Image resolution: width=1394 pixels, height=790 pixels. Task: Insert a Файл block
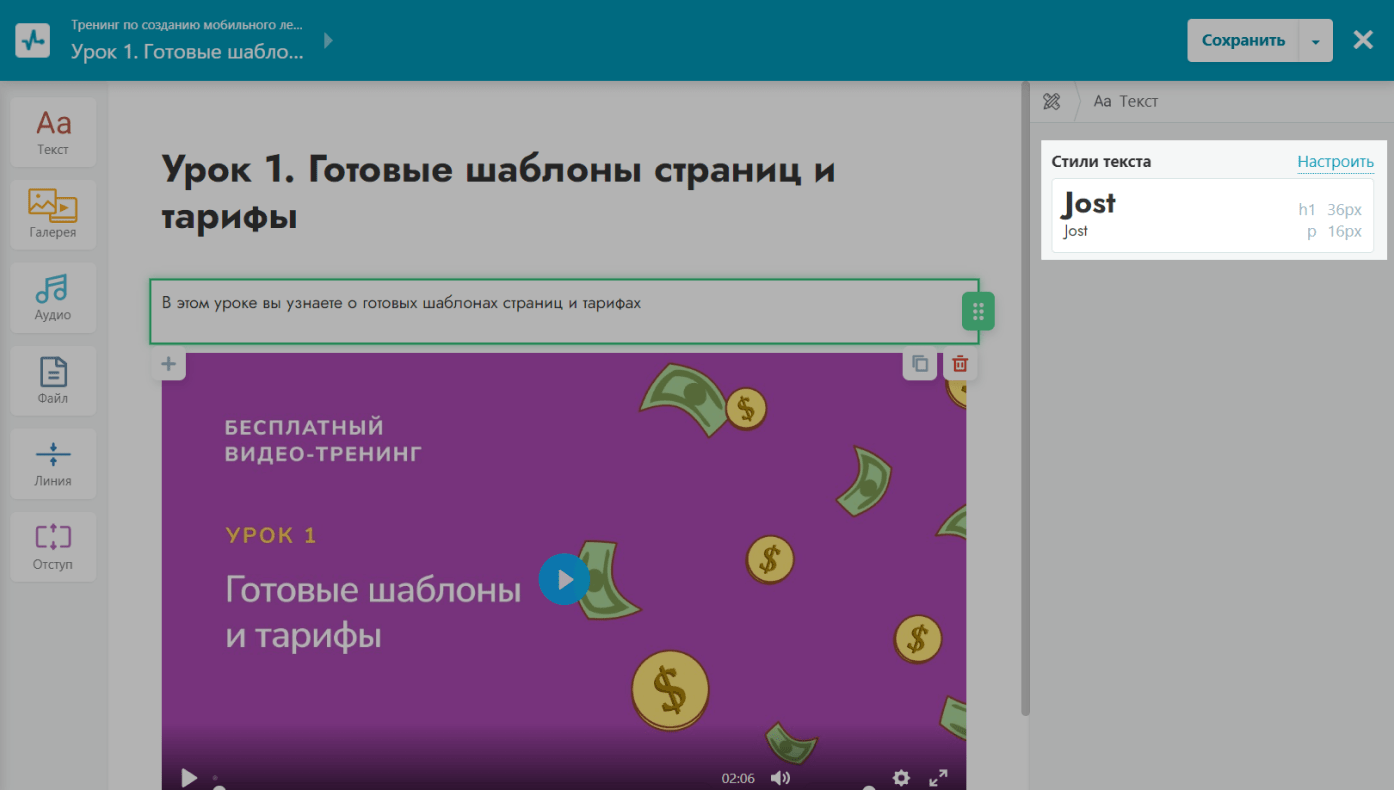[x=53, y=380]
